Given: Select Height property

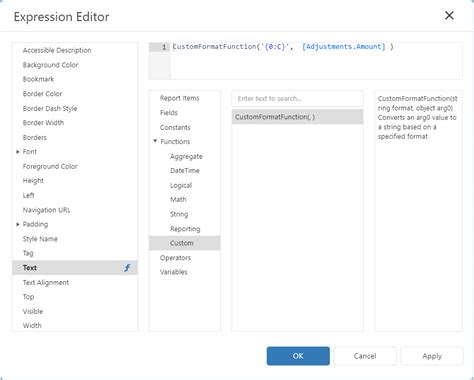Looking at the screenshot, I should [75, 181].
